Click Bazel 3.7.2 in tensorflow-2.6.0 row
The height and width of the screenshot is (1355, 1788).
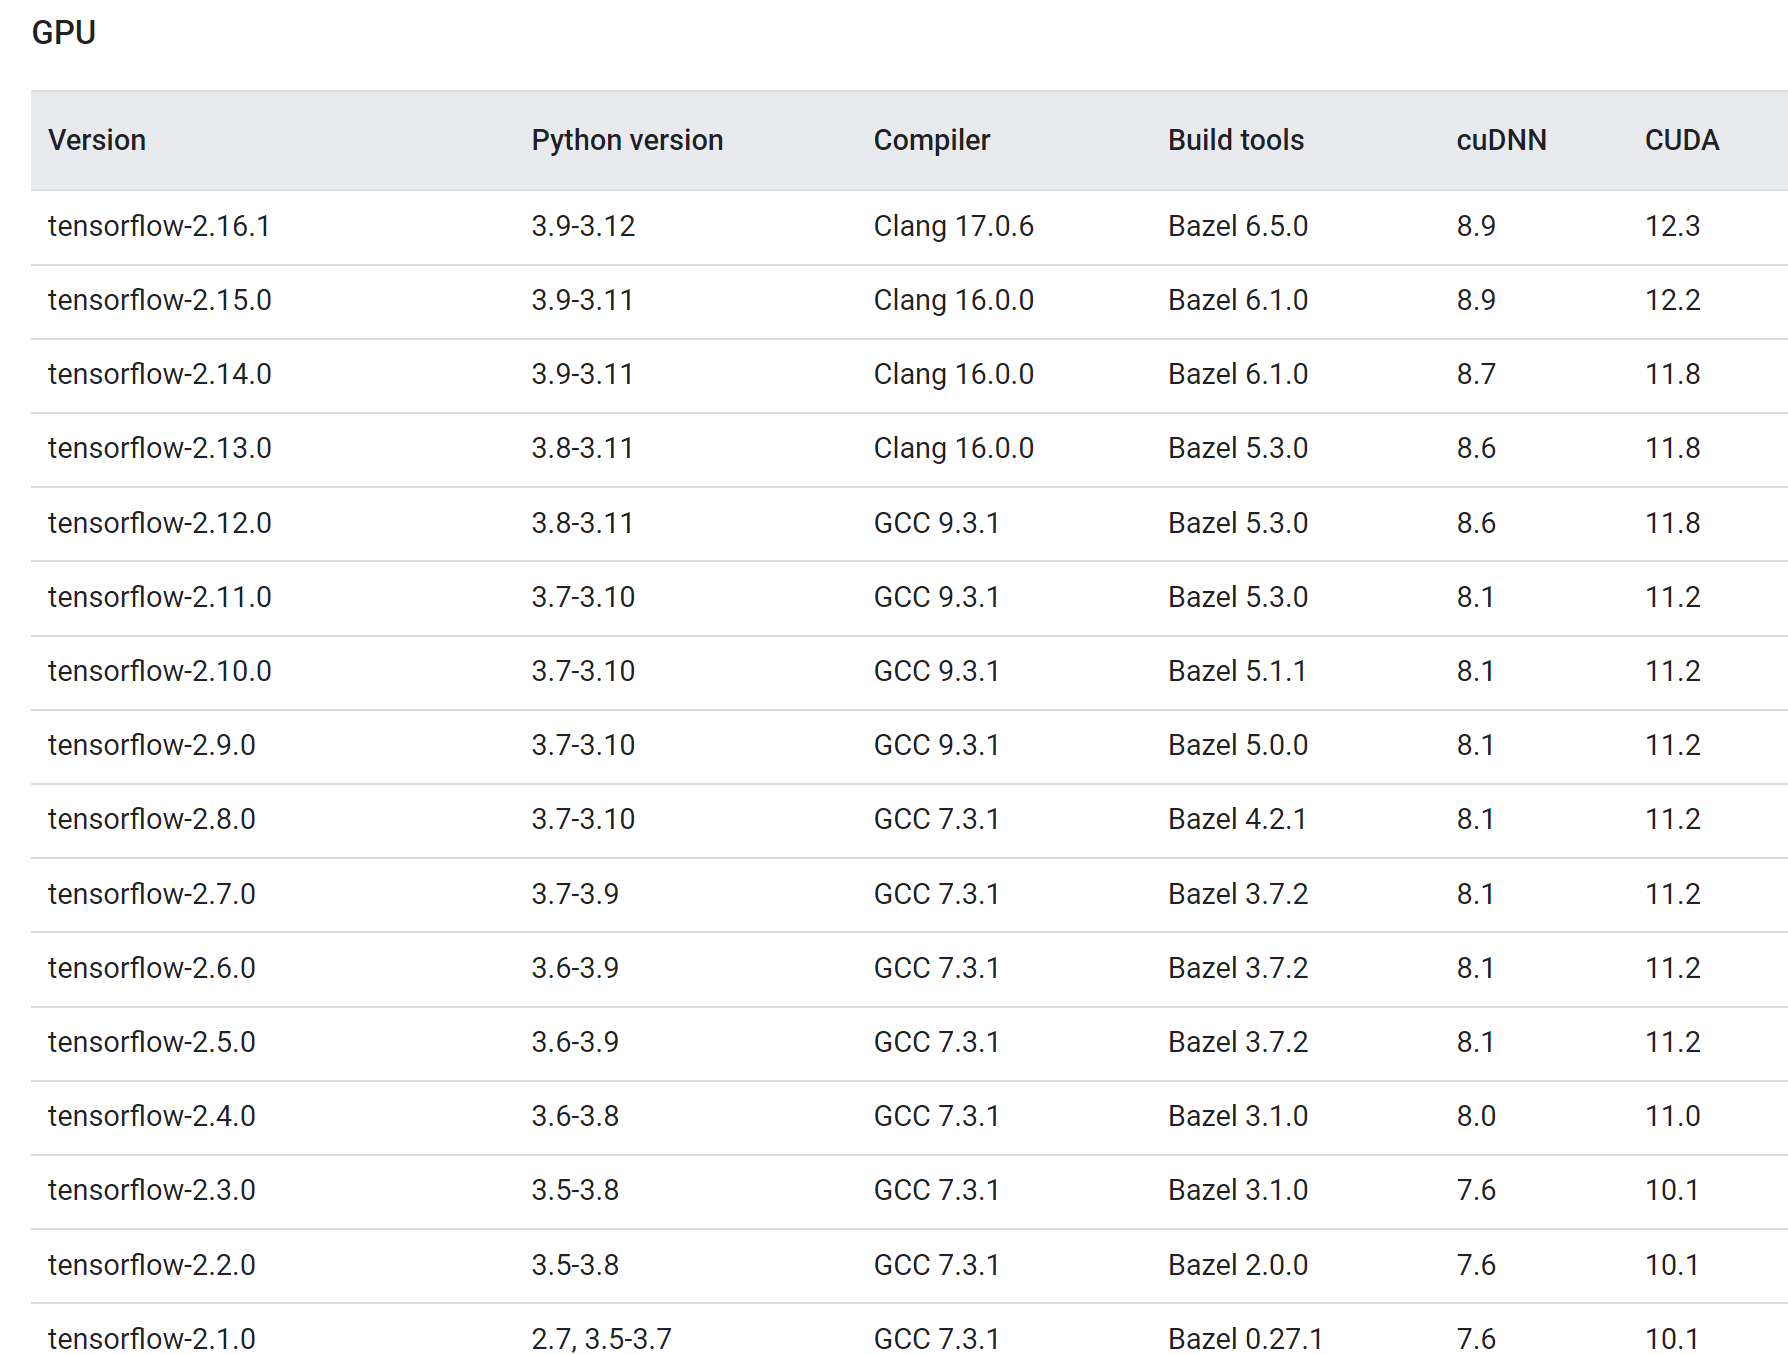pyautogui.click(x=1238, y=968)
